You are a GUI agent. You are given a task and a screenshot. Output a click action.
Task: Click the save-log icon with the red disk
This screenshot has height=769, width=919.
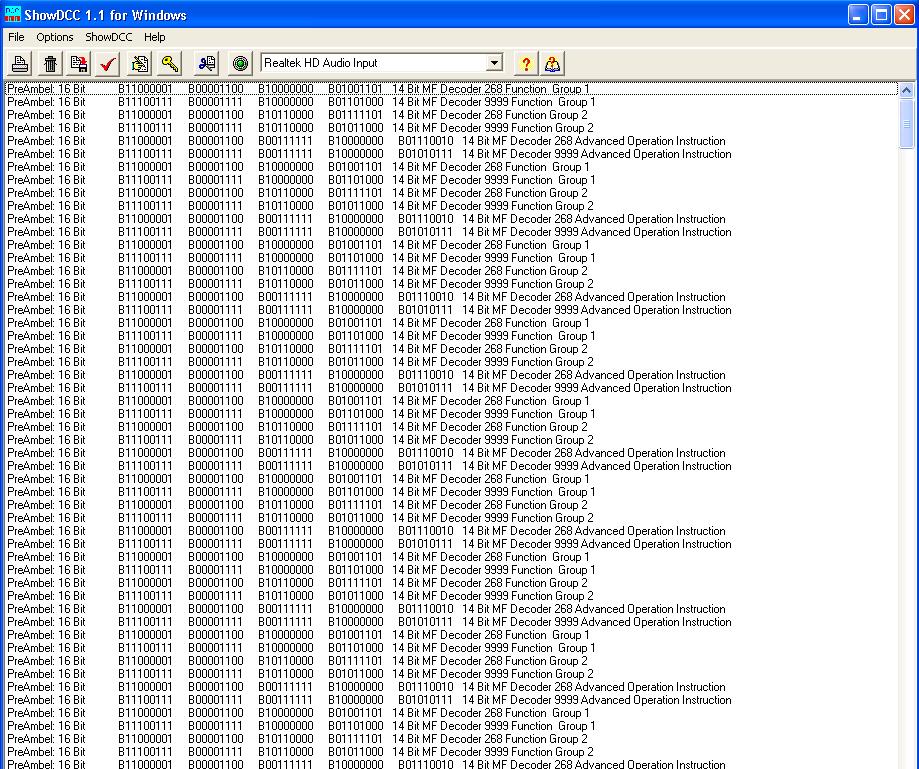coord(79,64)
